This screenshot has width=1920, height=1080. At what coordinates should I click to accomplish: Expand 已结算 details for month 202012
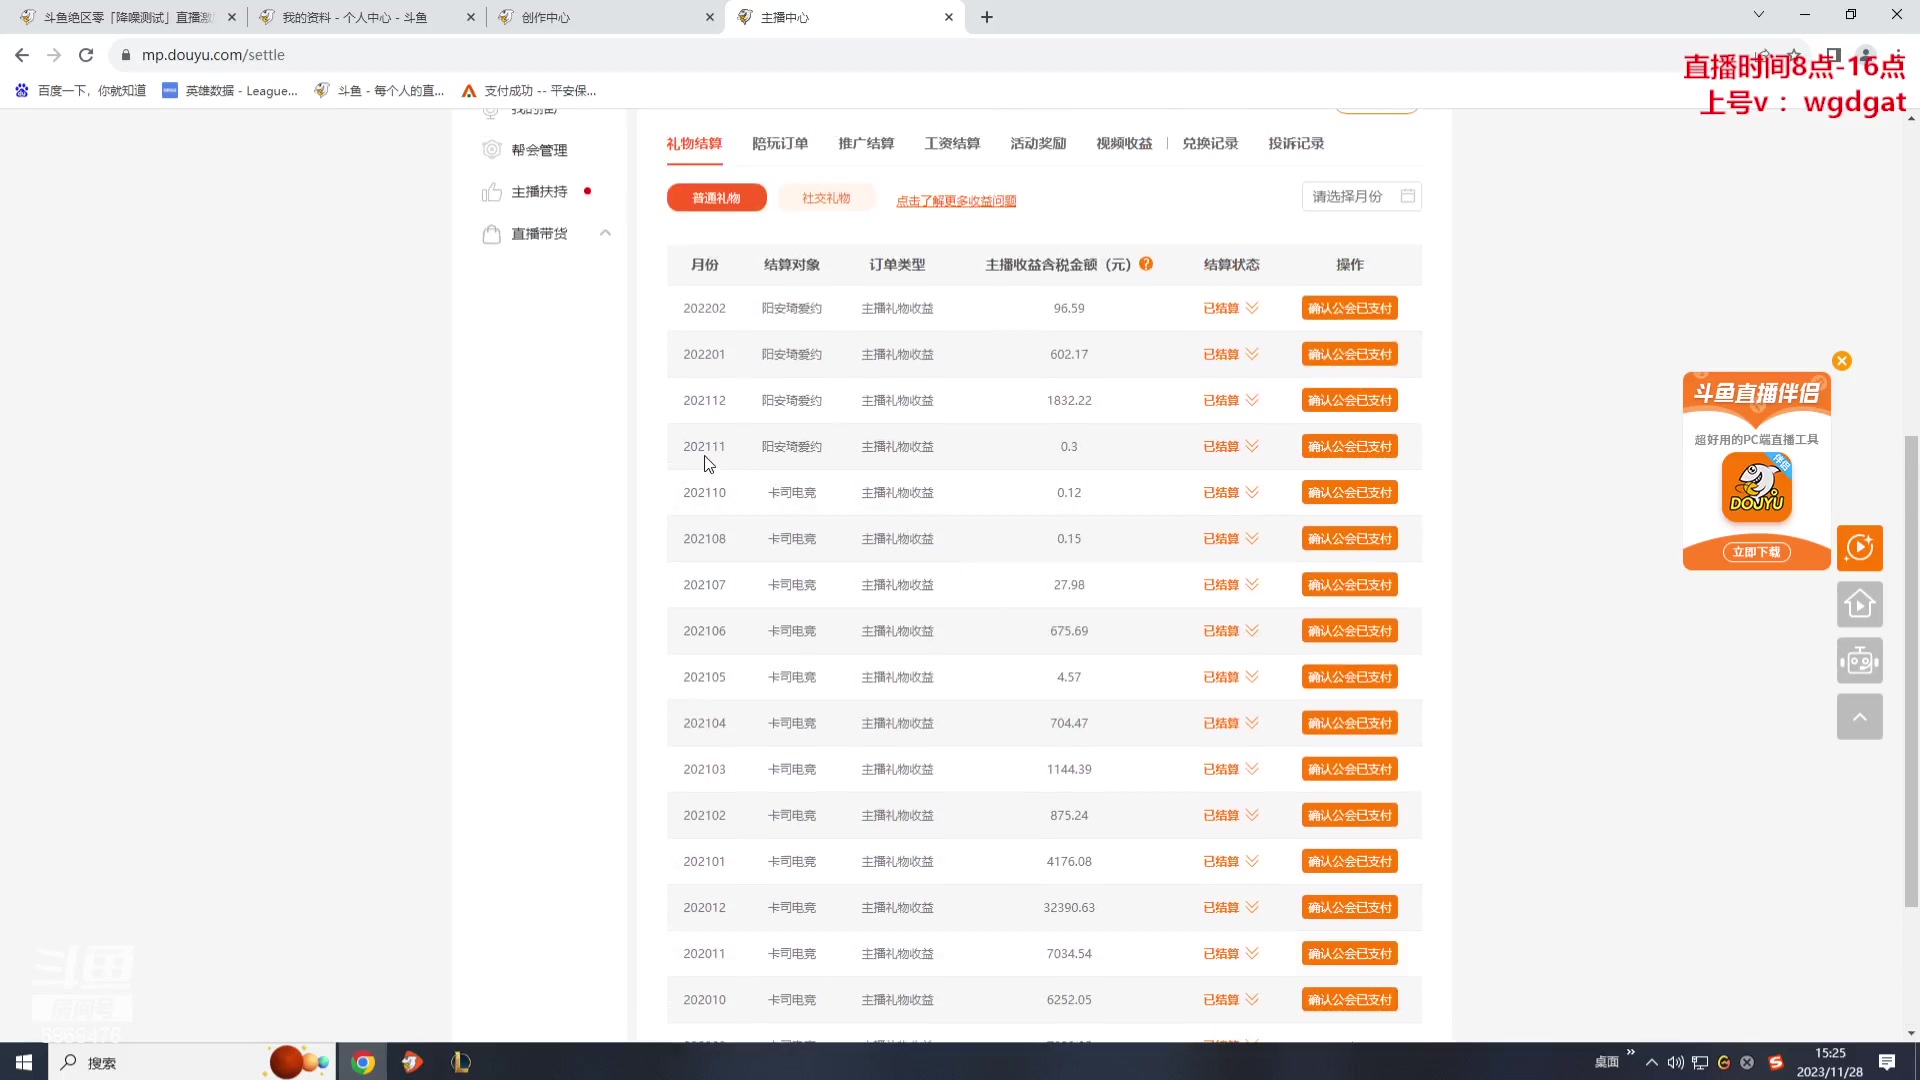pyautogui.click(x=1252, y=908)
